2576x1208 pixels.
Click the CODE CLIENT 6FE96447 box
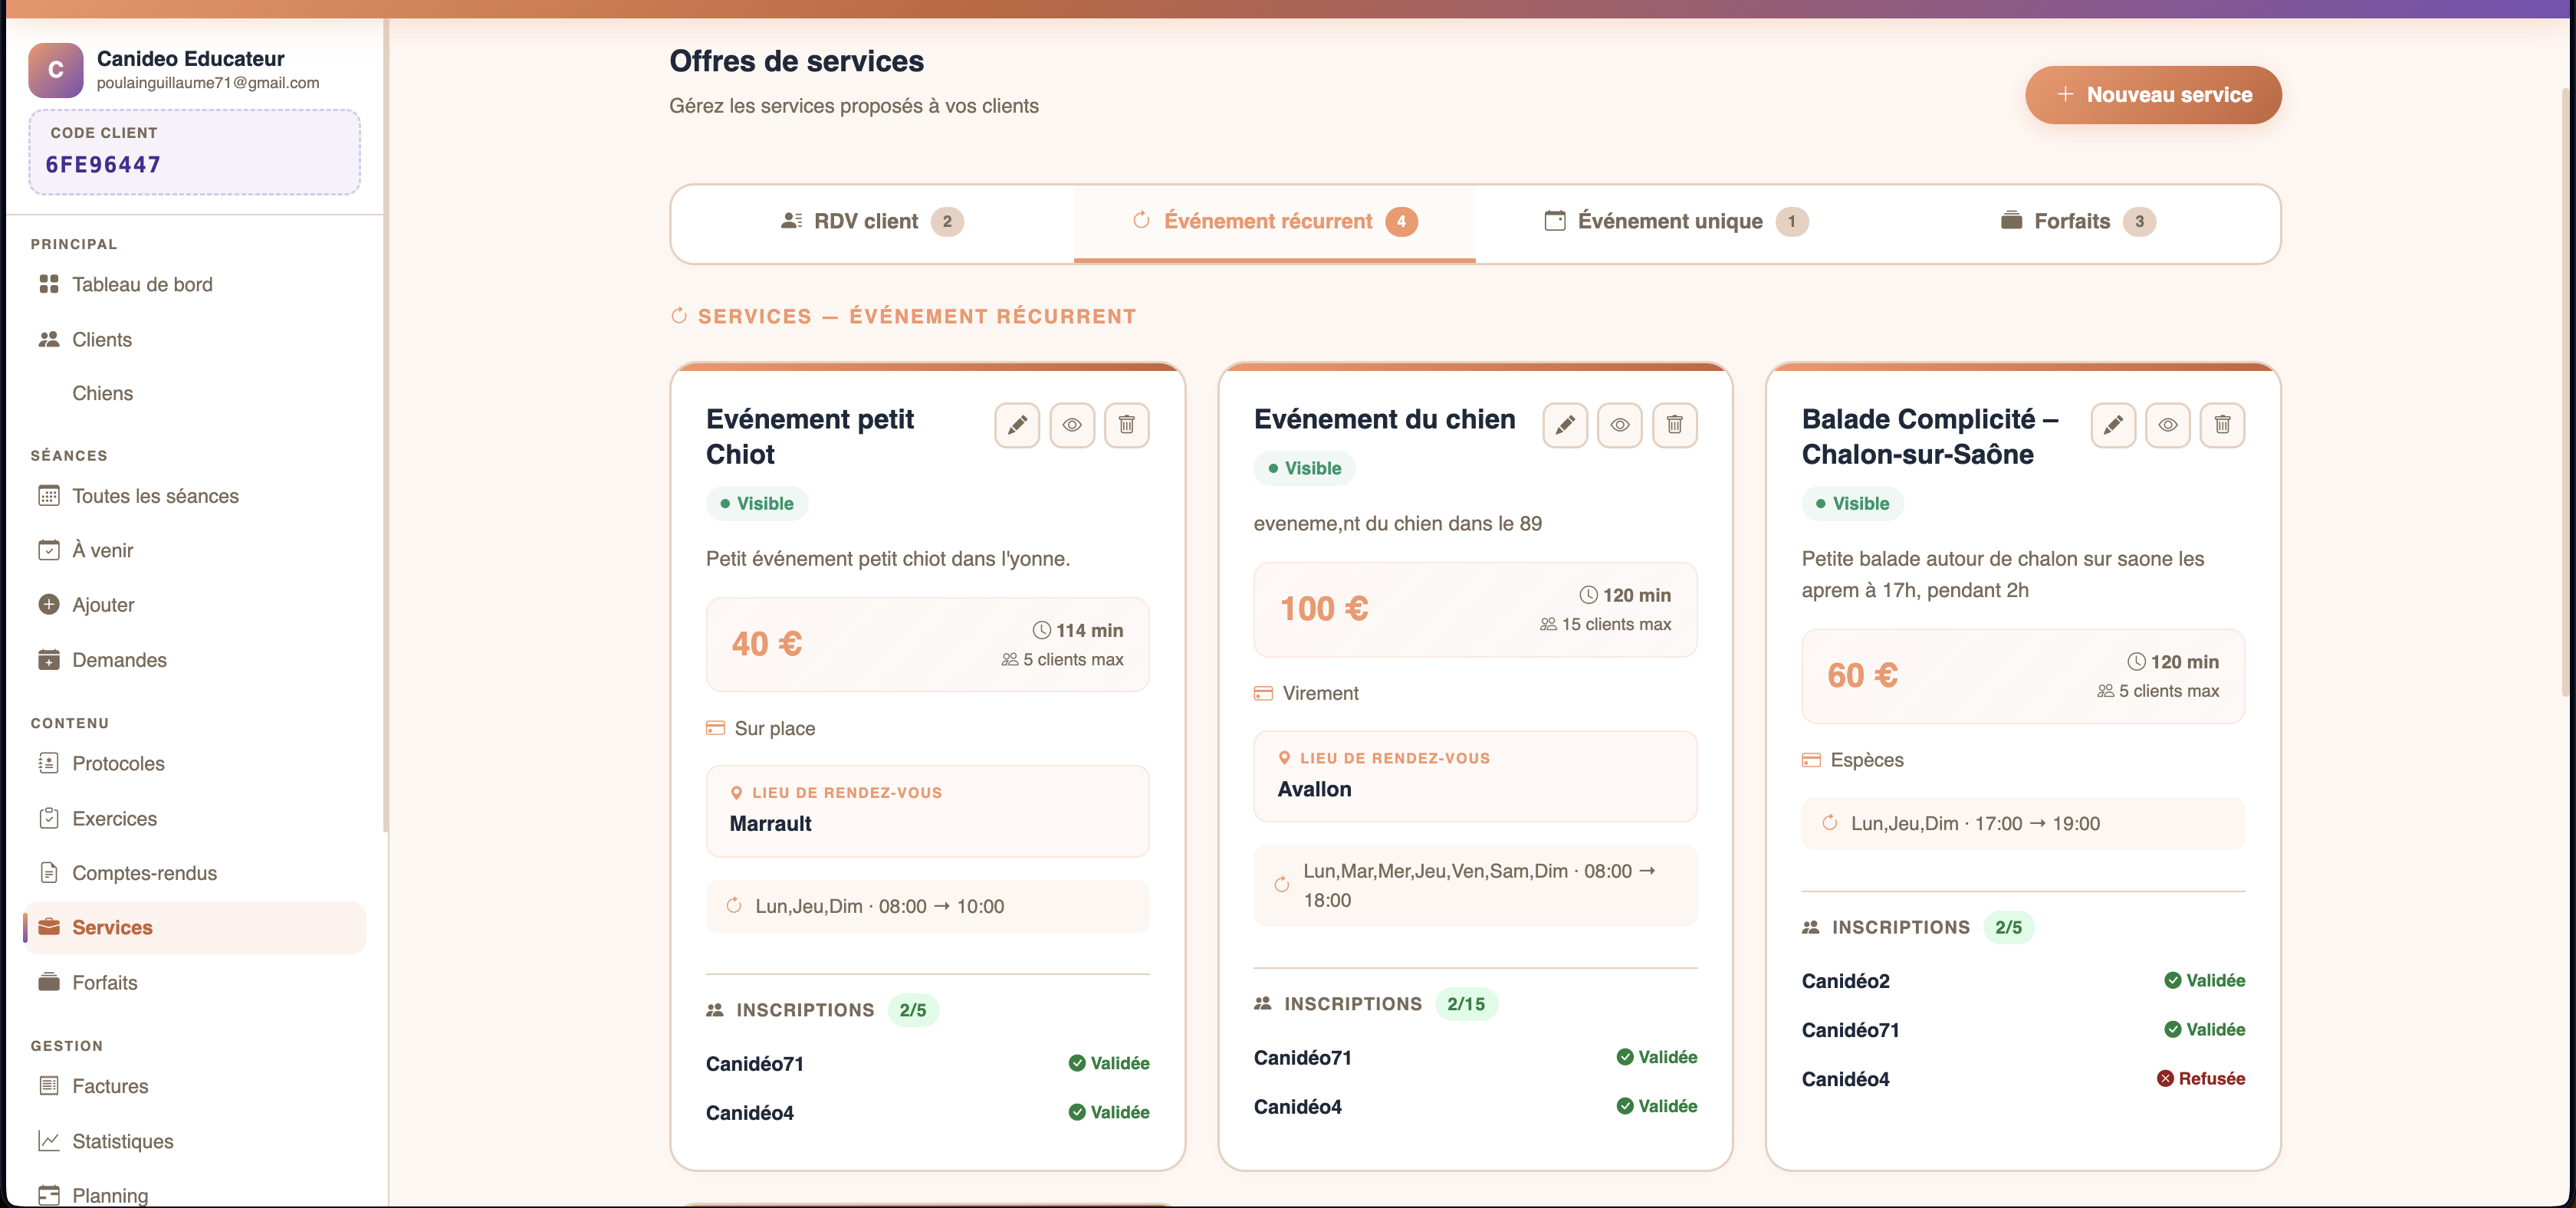tap(195, 152)
